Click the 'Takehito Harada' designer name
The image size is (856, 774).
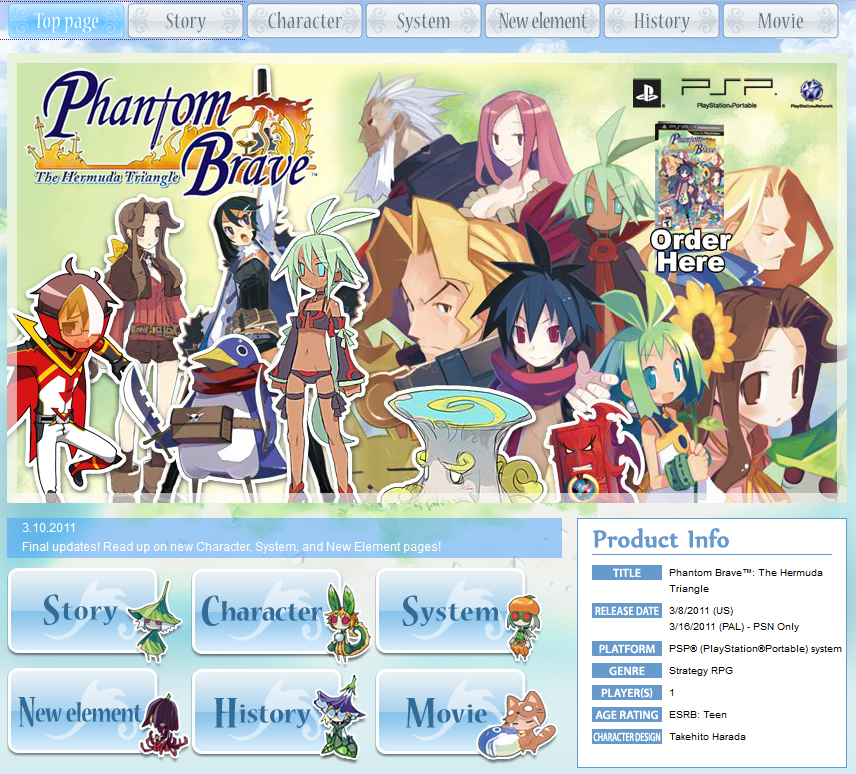(x=708, y=737)
